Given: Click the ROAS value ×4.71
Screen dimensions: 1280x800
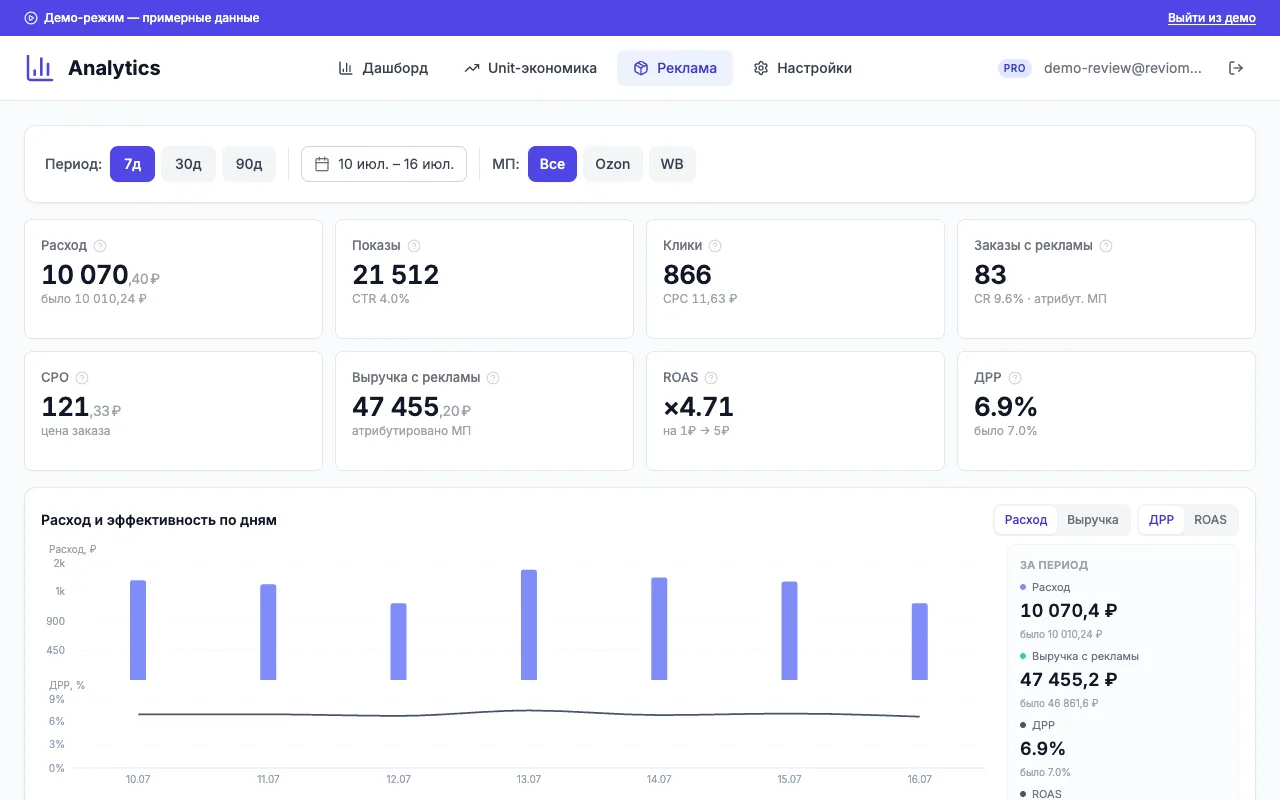Looking at the screenshot, I should 698,407.
